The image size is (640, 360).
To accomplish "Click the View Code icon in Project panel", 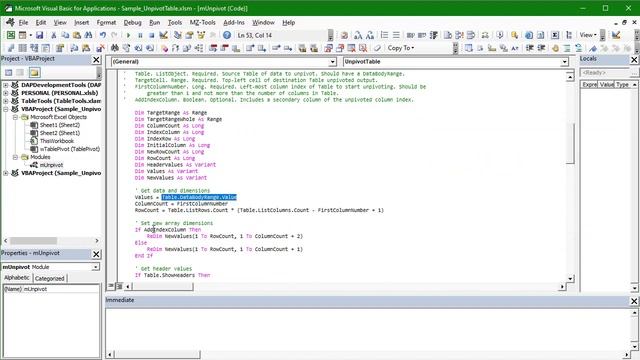I will [9, 73].
